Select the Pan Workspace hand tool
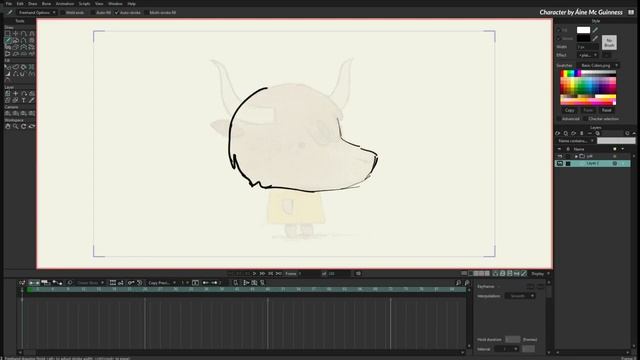Screen dimensions: 640x360 pos(8,127)
